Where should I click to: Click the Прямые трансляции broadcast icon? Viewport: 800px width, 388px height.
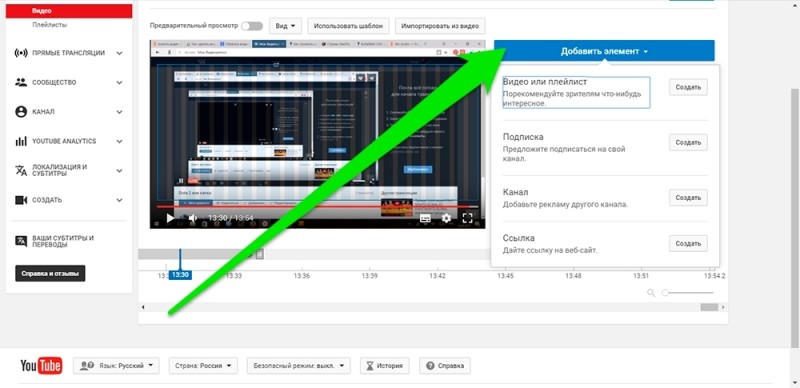pyautogui.click(x=21, y=53)
